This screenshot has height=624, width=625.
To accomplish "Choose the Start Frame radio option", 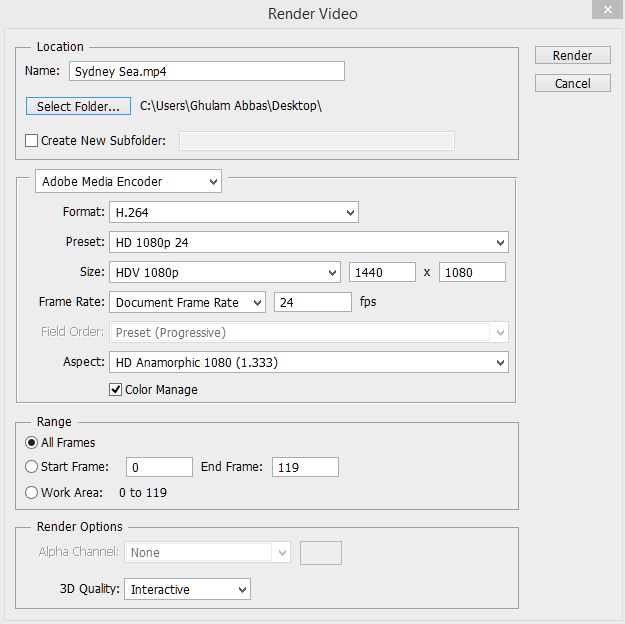I will click(x=32, y=467).
